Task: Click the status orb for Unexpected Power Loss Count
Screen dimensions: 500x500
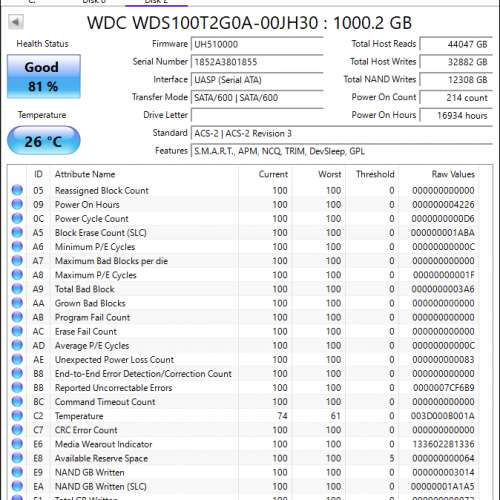Action: coord(17,359)
